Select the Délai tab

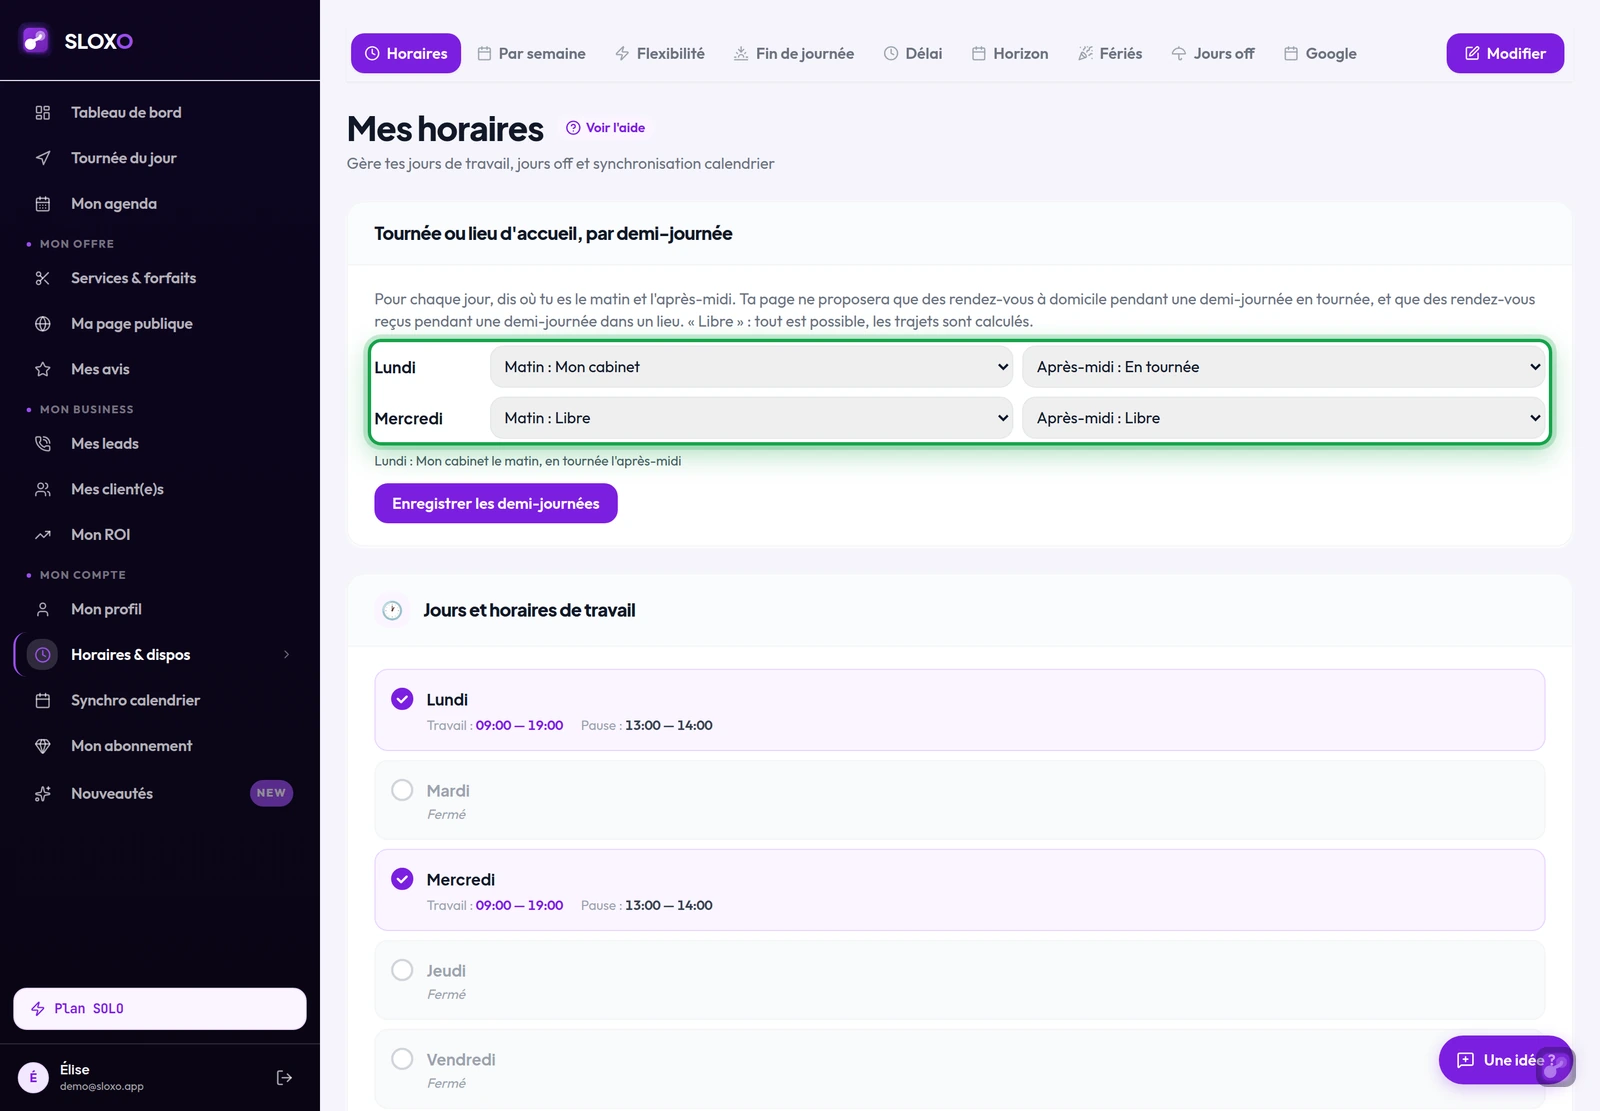(913, 53)
